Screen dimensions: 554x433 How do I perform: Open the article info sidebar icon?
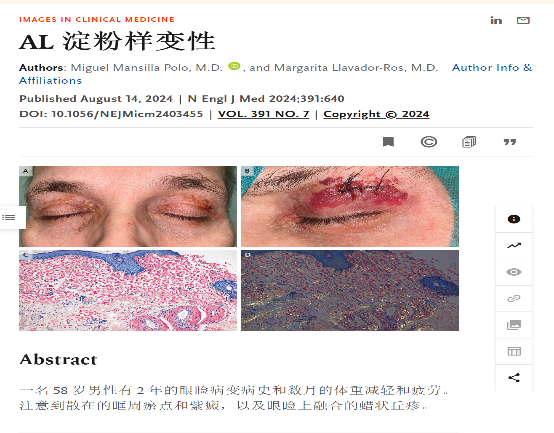(x=514, y=219)
